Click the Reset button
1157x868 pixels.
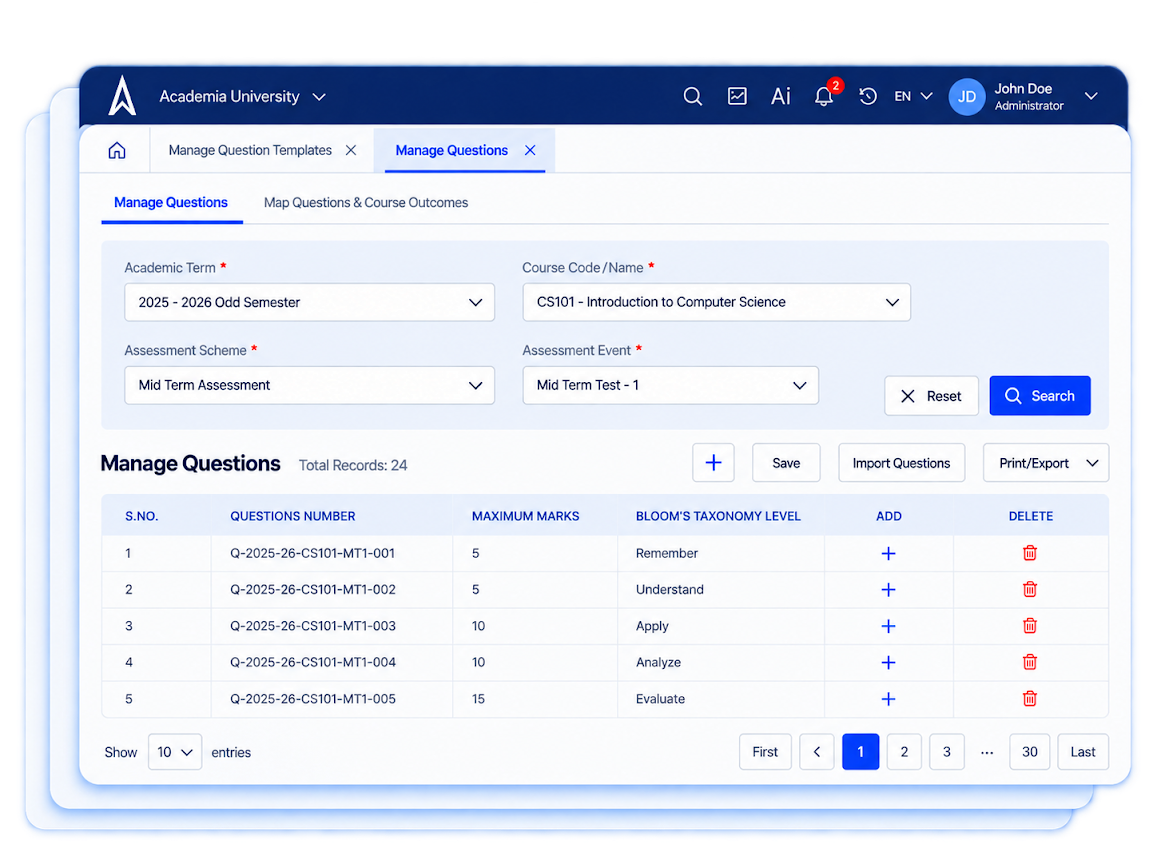(931, 396)
